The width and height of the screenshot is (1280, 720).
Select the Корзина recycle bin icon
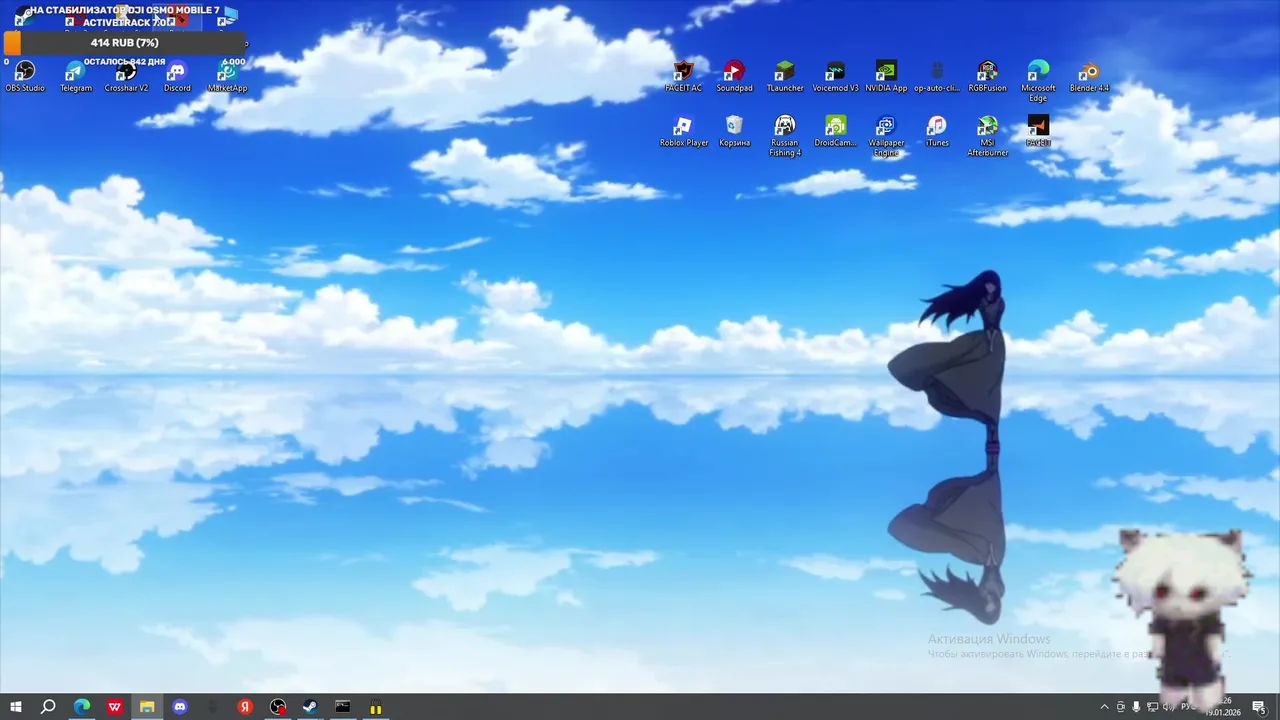point(734,131)
